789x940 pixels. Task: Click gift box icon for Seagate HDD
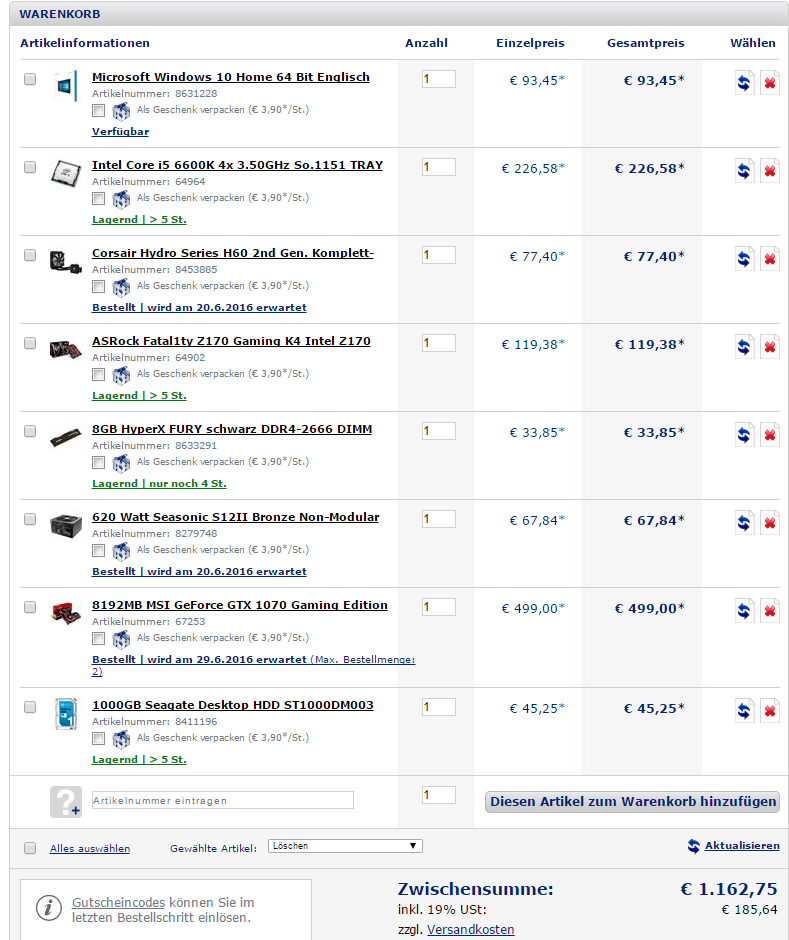pos(121,739)
